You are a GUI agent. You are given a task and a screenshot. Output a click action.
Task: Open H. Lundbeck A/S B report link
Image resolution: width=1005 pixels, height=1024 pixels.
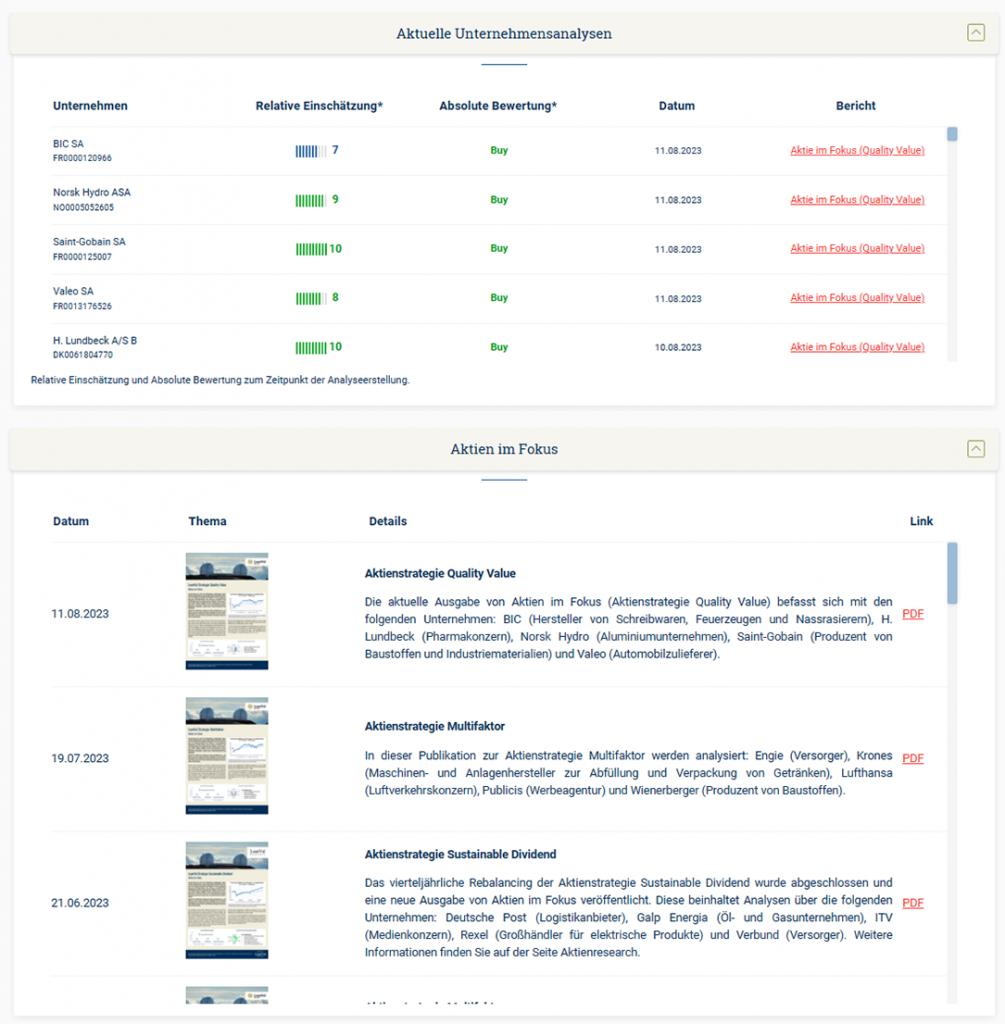click(857, 347)
